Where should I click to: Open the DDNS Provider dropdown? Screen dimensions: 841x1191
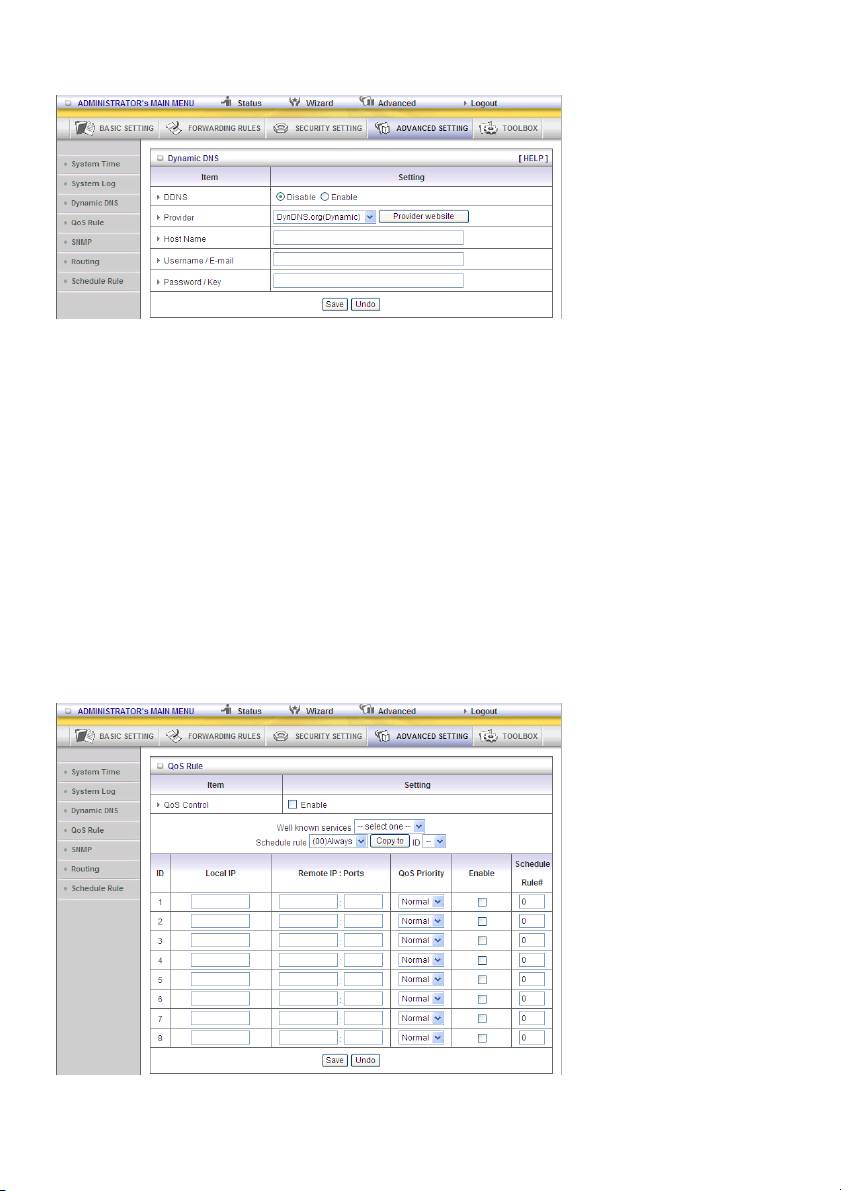coord(324,216)
